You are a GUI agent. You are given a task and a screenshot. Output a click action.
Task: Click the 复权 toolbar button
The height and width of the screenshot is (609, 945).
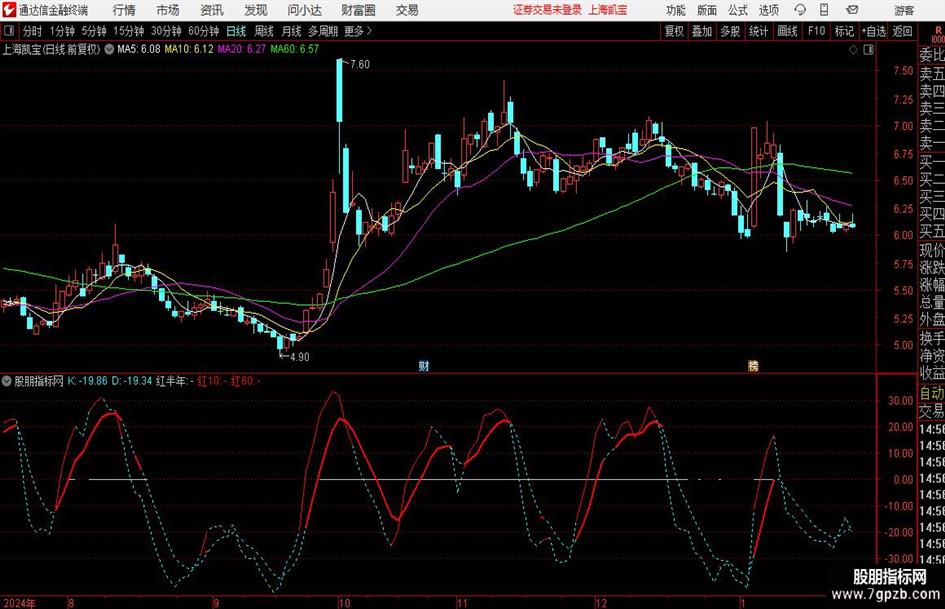point(674,31)
